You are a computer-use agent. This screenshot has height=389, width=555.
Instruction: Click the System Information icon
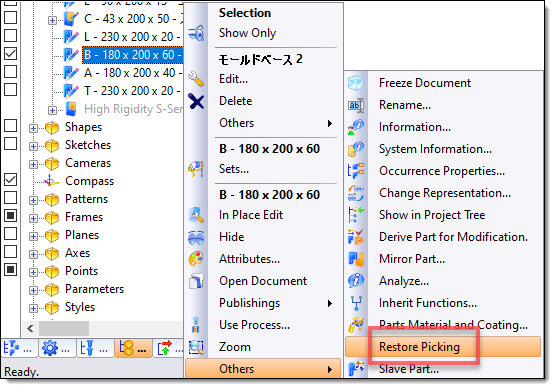pos(356,149)
